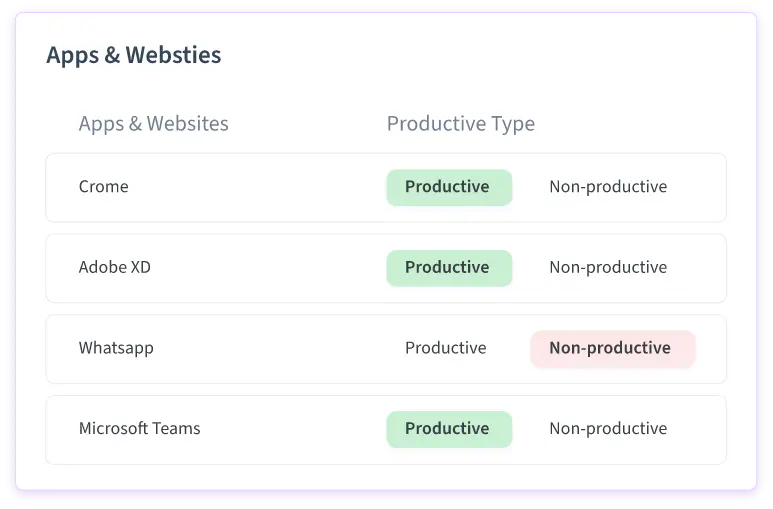Screen dimensions: 773x509
Task: Mark Crome as Productive
Action: (x=448, y=187)
